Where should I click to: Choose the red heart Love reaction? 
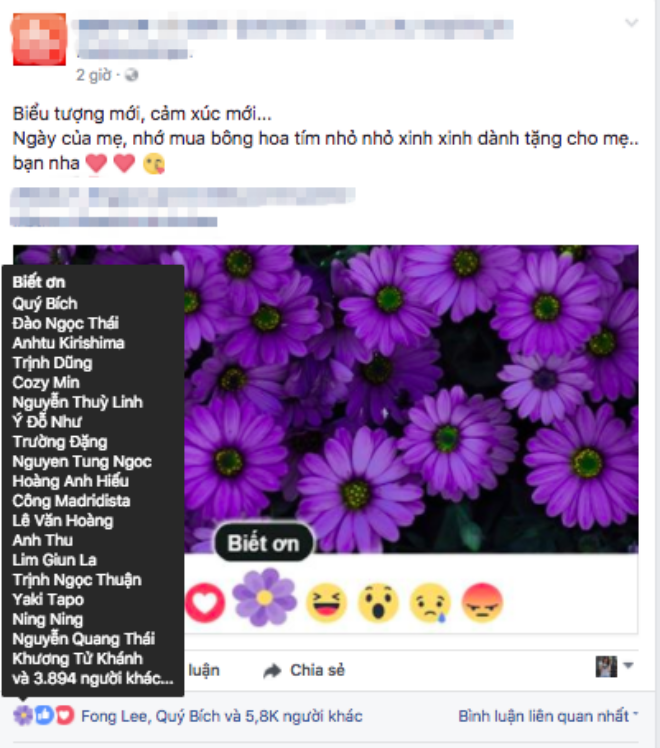click(x=205, y=603)
